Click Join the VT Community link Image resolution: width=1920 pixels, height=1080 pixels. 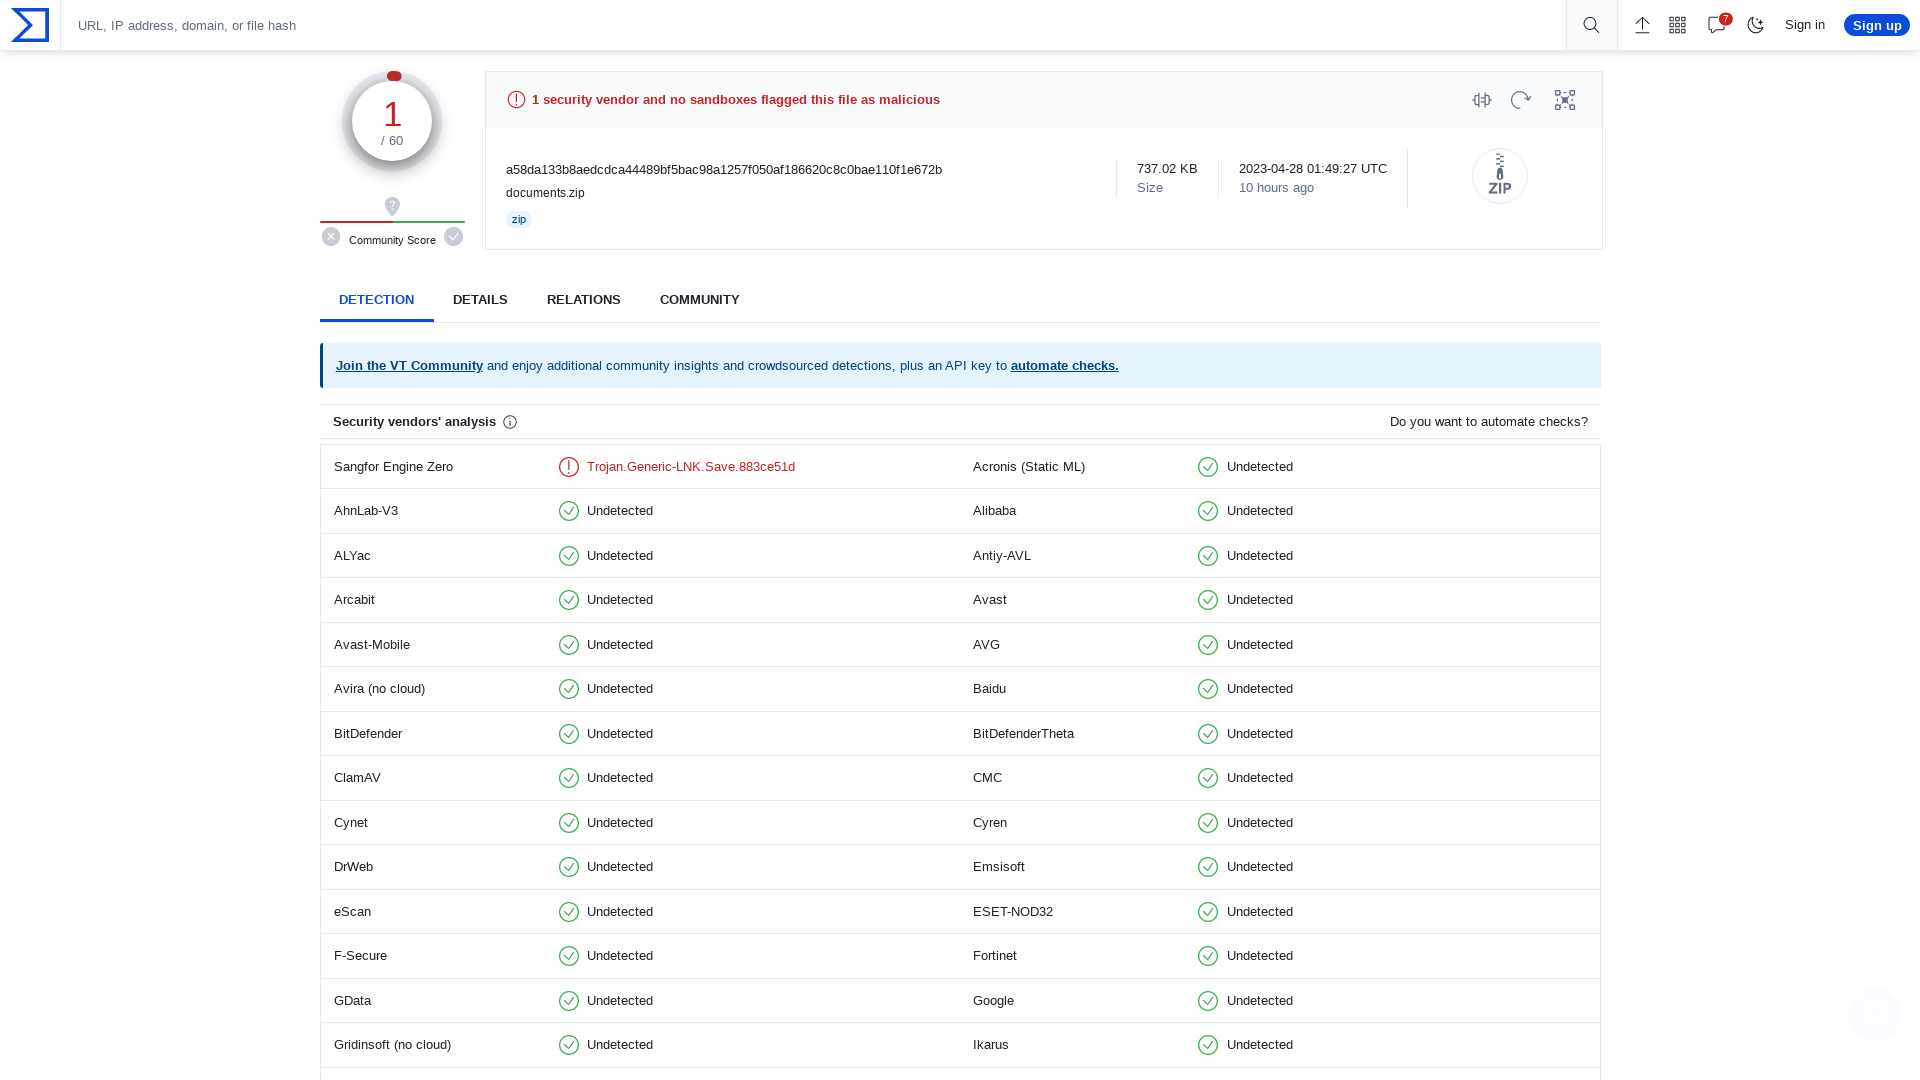(409, 365)
